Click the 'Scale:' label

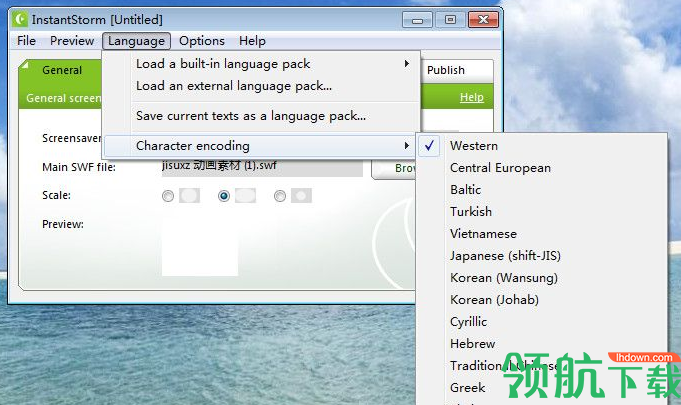point(56,195)
